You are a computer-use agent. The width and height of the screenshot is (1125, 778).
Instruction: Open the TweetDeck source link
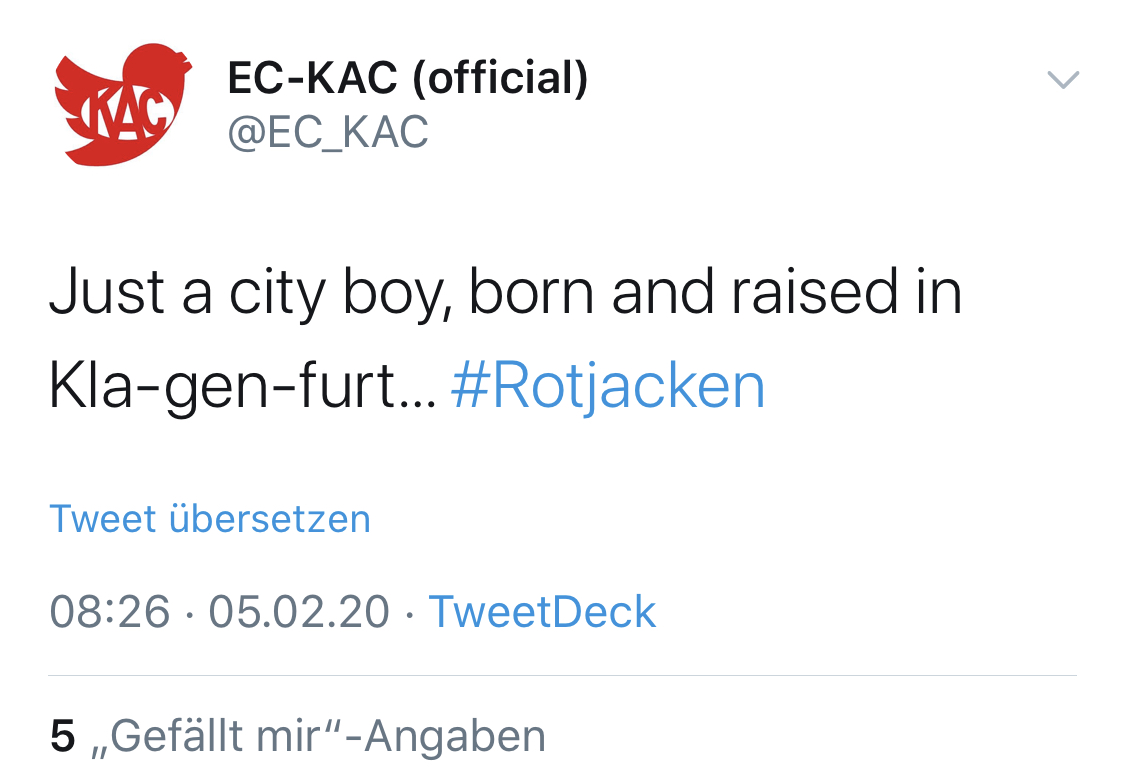click(543, 612)
